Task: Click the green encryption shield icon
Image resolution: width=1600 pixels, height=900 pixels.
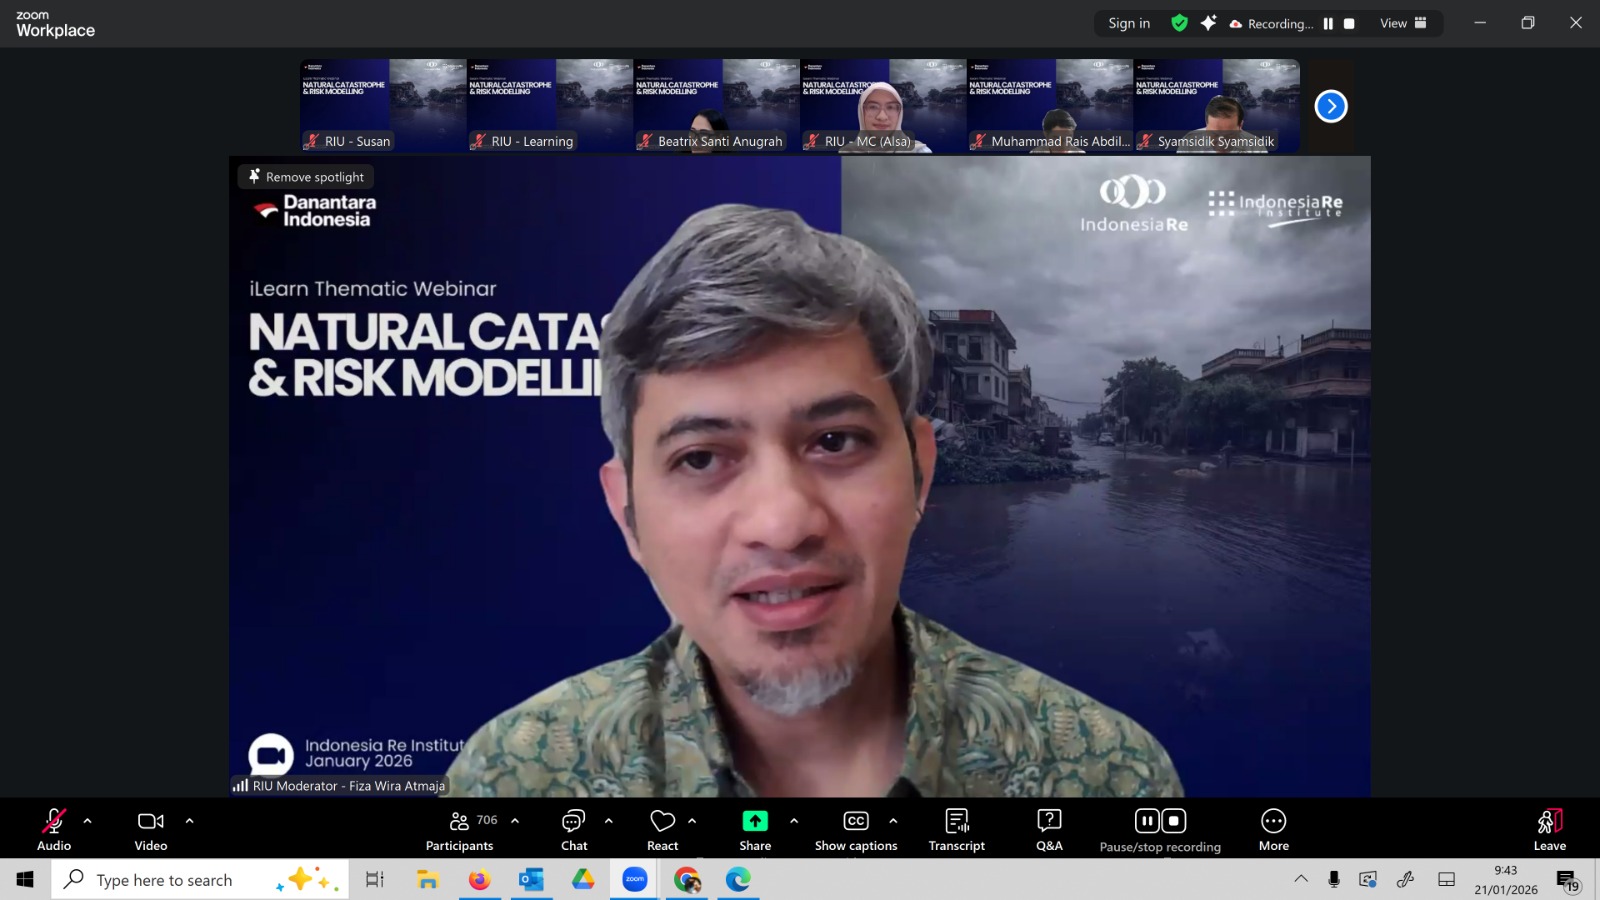Action: pos(1180,23)
